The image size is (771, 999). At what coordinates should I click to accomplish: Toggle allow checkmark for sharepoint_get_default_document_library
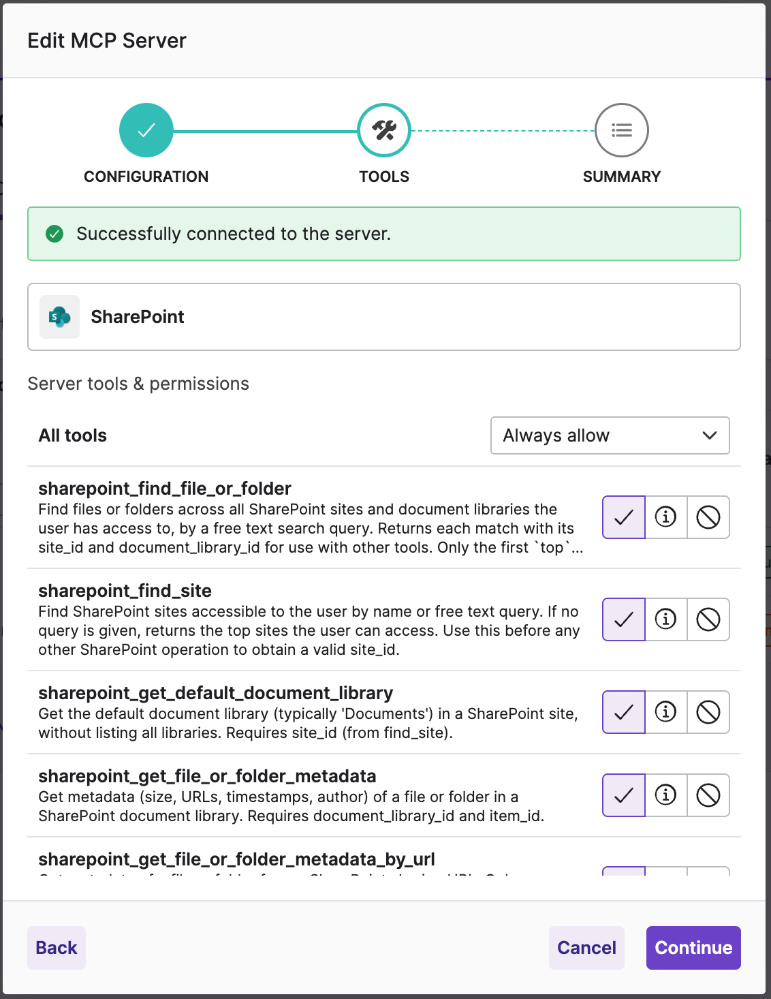(624, 712)
